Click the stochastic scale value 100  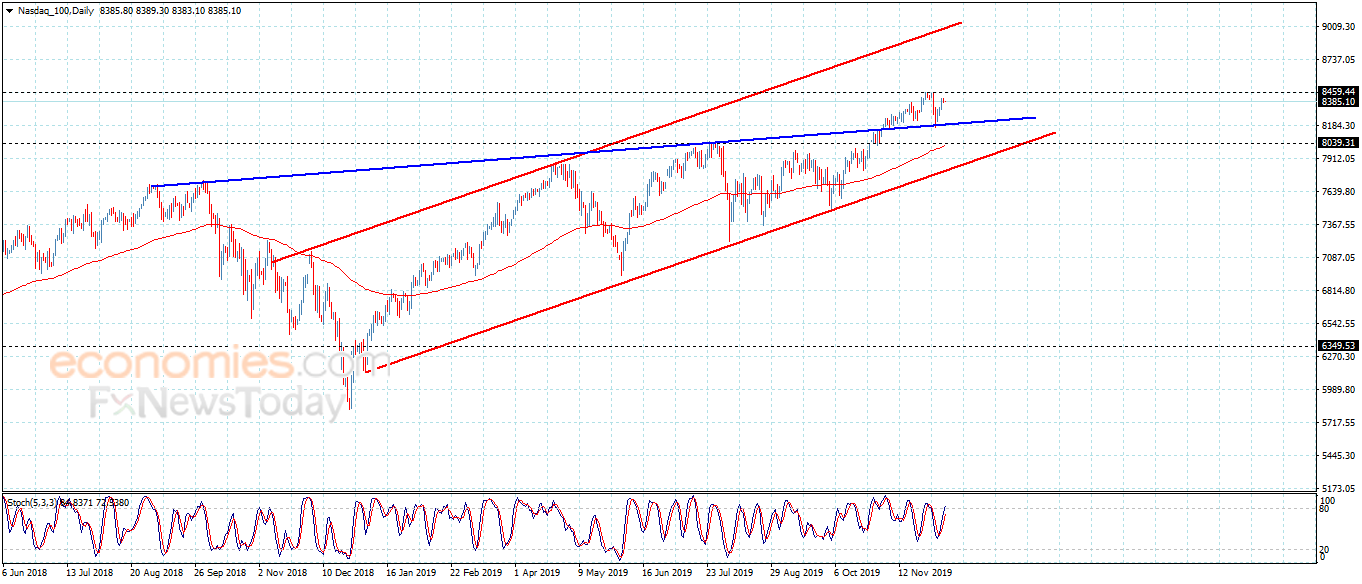tap(1328, 499)
